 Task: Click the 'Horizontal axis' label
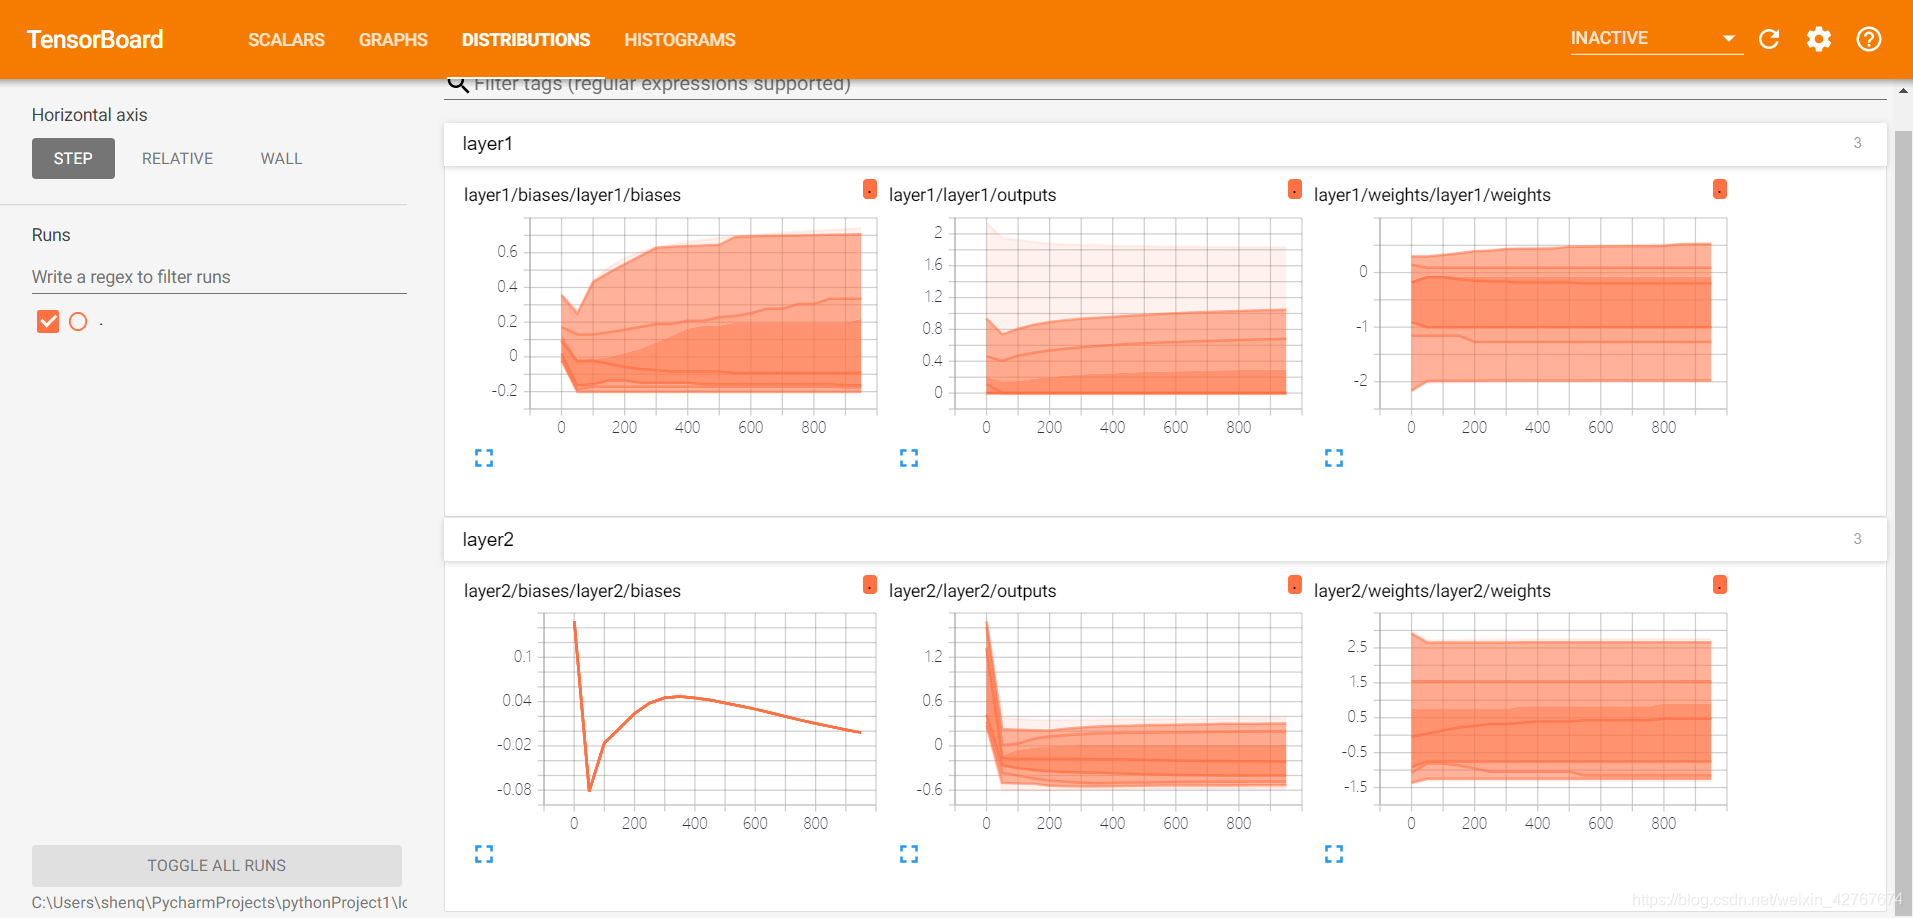pos(89,115)
